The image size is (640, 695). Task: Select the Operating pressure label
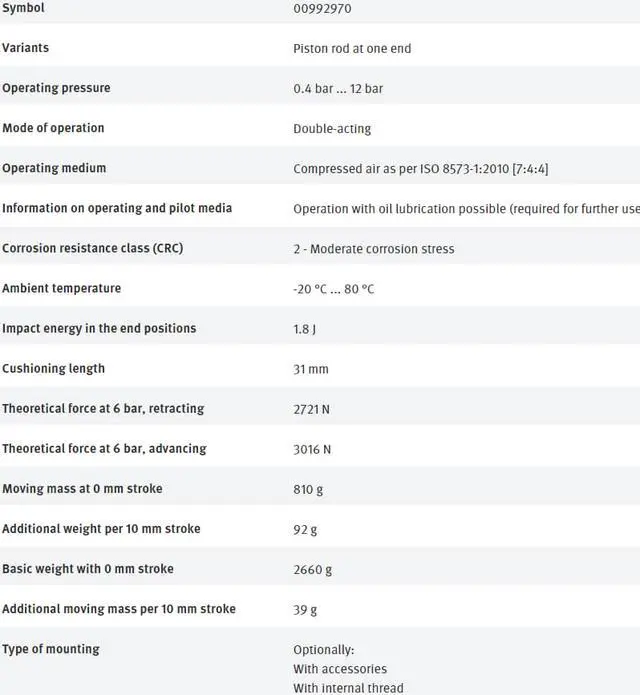pos(56,88)
